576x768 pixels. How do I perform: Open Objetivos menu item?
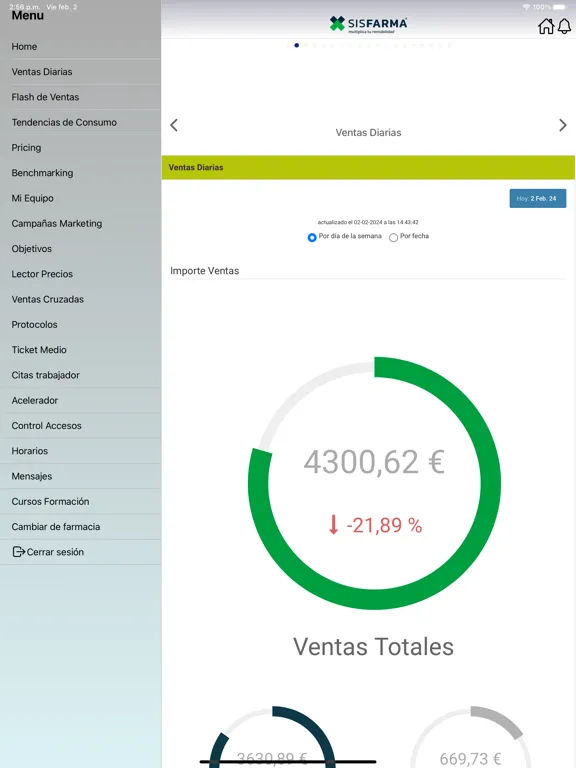(80, 249)
